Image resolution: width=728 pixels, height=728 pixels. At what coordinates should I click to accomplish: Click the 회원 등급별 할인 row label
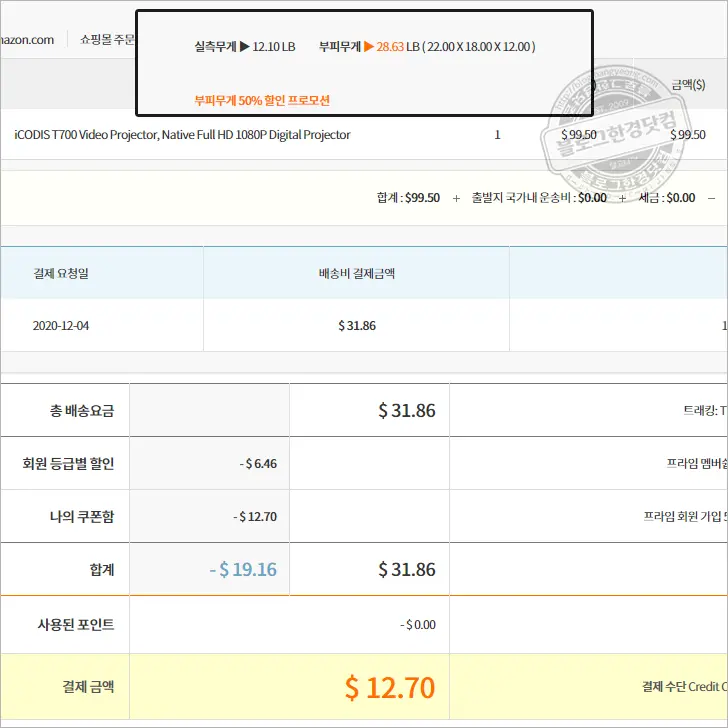[x=68, y=463]
